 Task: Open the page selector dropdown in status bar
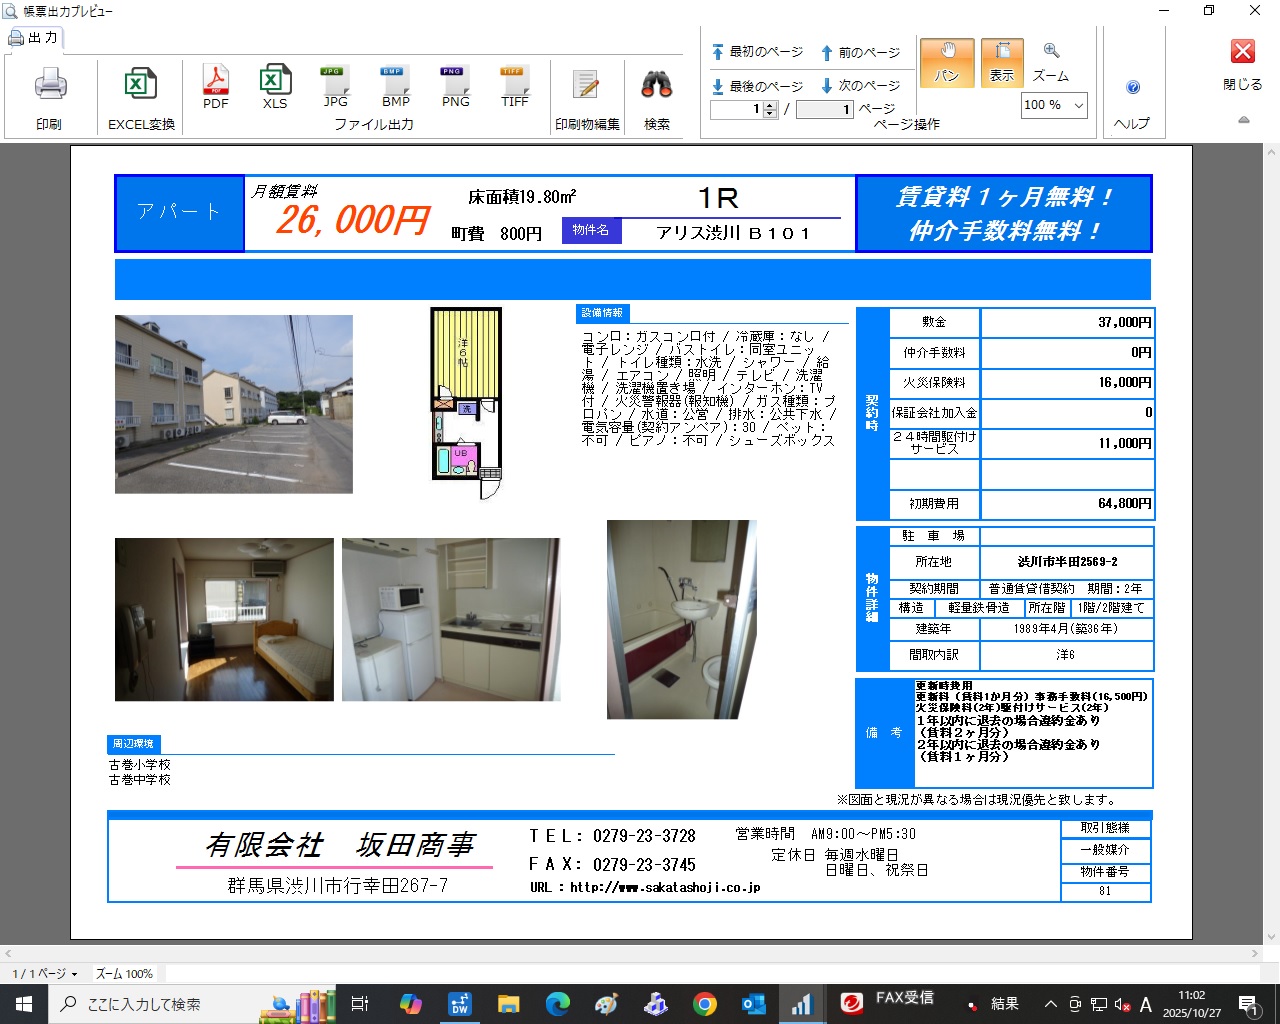click(x=45, y=973)
